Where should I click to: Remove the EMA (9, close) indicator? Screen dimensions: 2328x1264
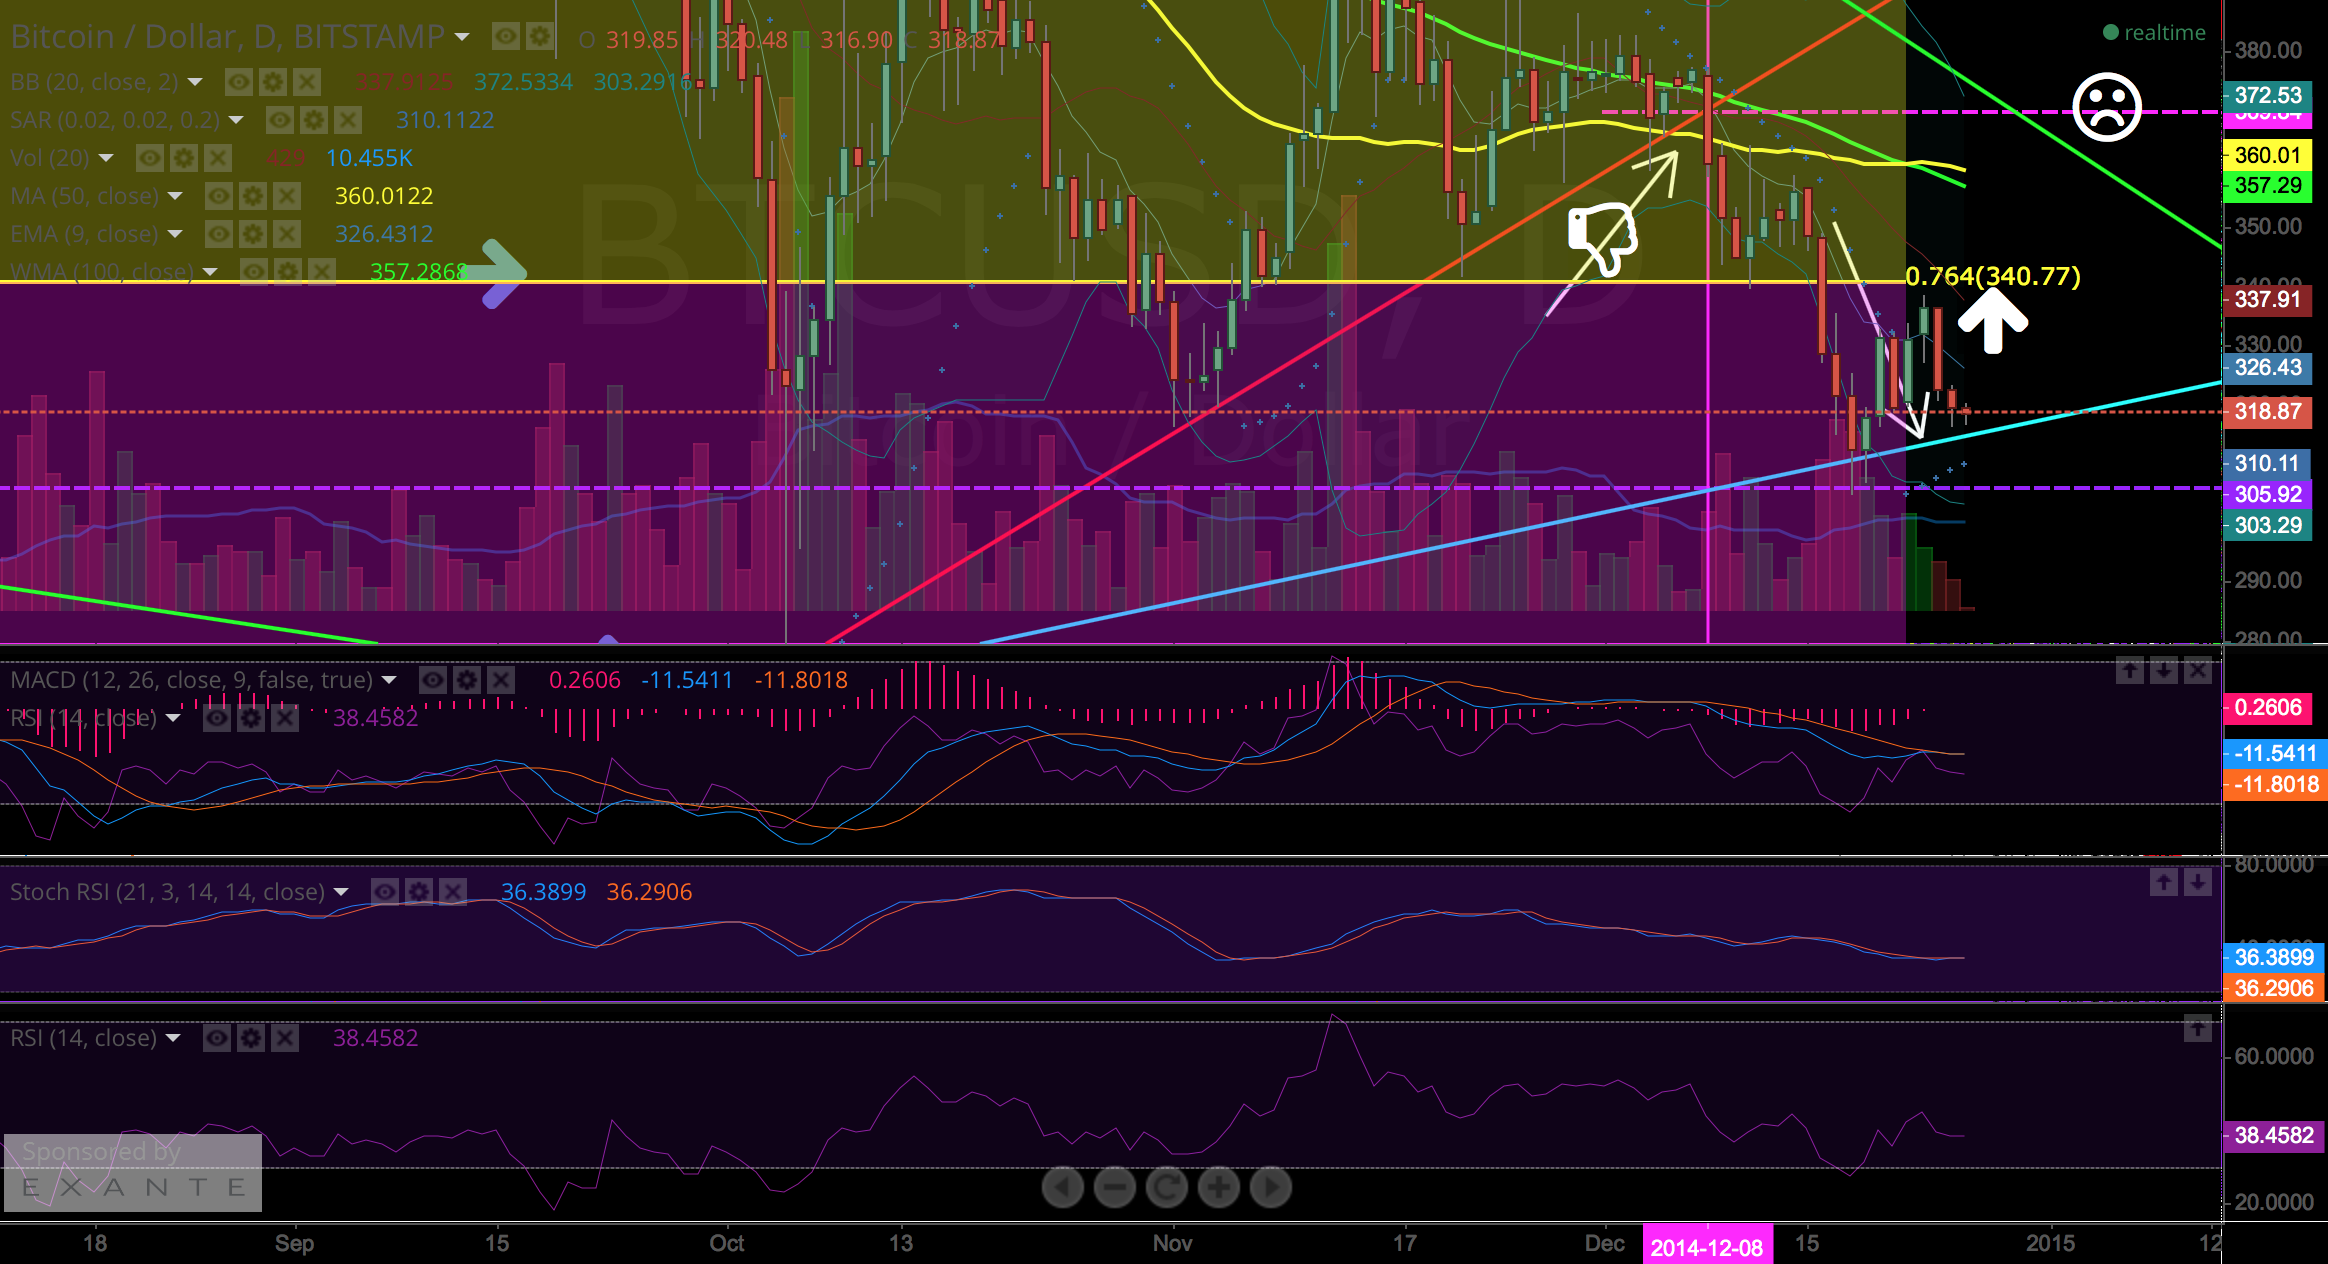[x=287, y=234]
